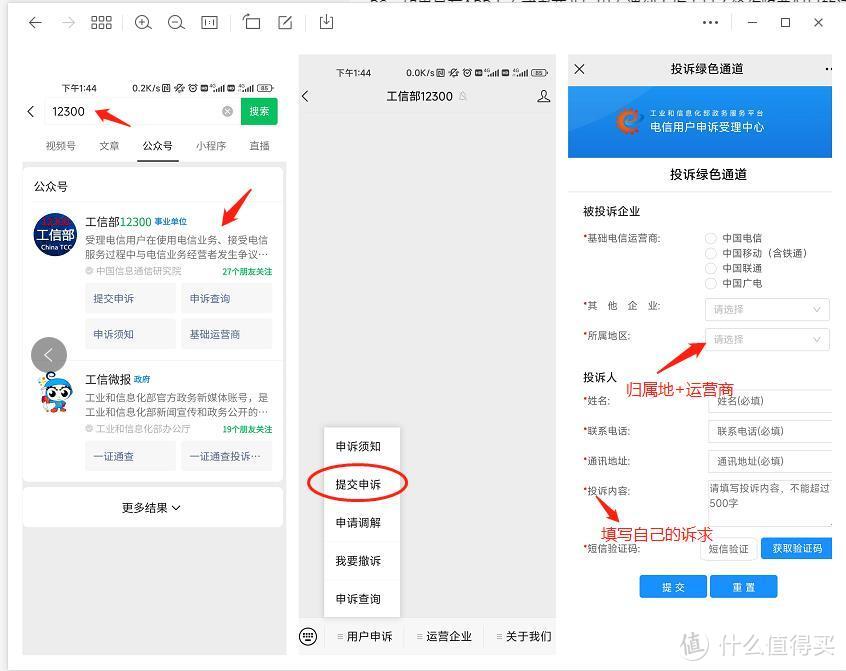This screenshot has height=671, width=846.
Task: Clear the 12300 search text
Action: tap(228, 111)
